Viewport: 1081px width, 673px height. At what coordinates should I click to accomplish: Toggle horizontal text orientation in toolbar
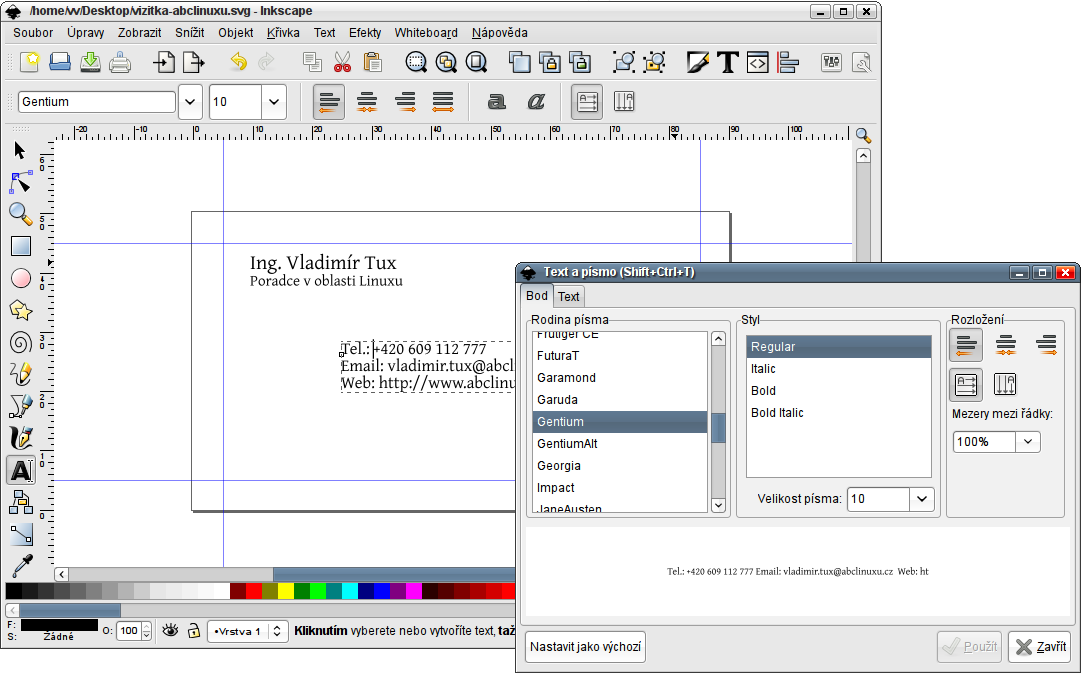587,102
